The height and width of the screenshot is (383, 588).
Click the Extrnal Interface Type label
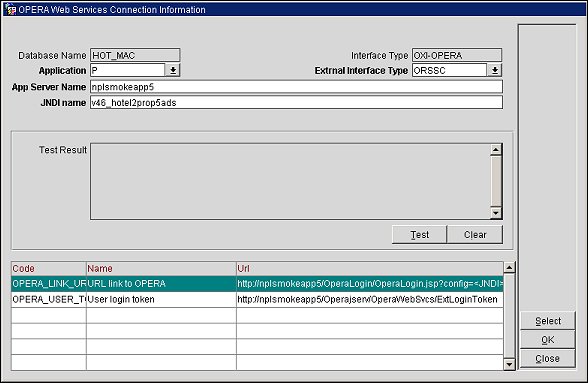(x=361, y=71)
